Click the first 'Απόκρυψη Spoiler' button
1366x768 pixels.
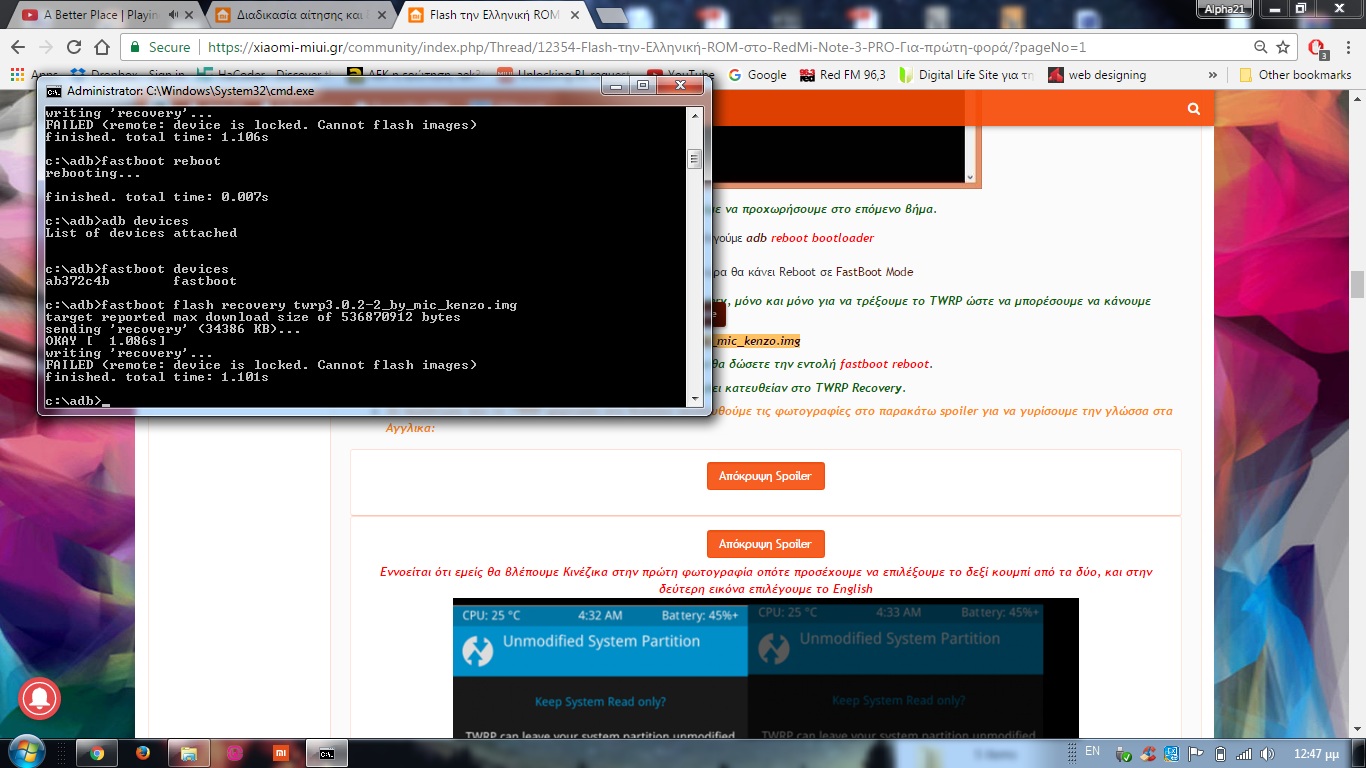pyautogui.click(x=765, y=476)
